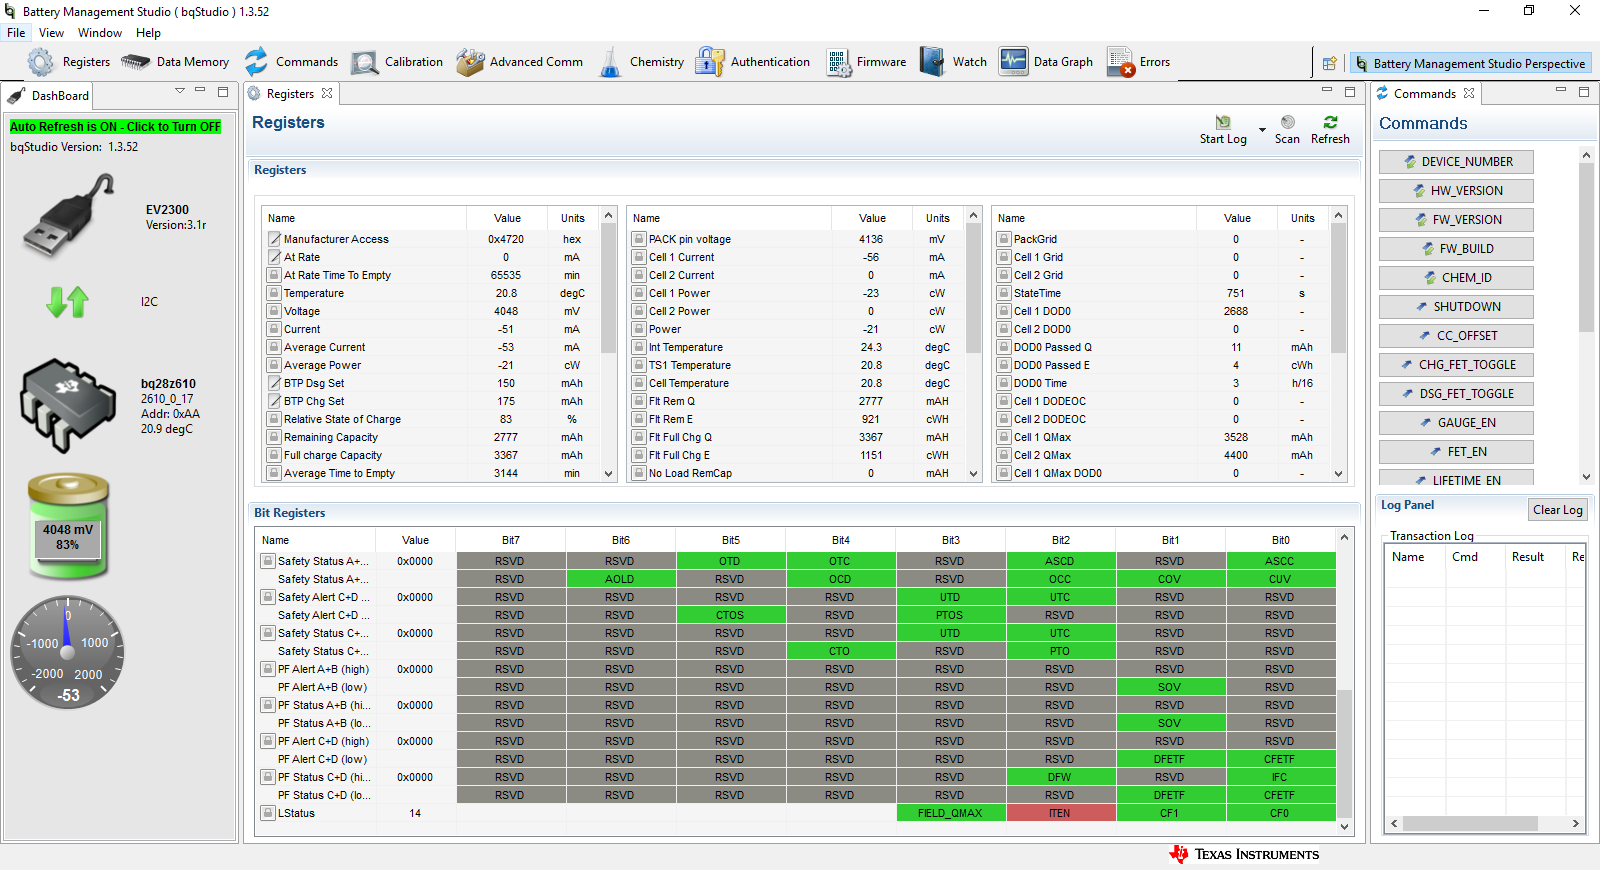Image resolution: width=1600 pixels, height=870 pixels.
Task: Close the Commands tab with its X
Action: click(1469, 94)
